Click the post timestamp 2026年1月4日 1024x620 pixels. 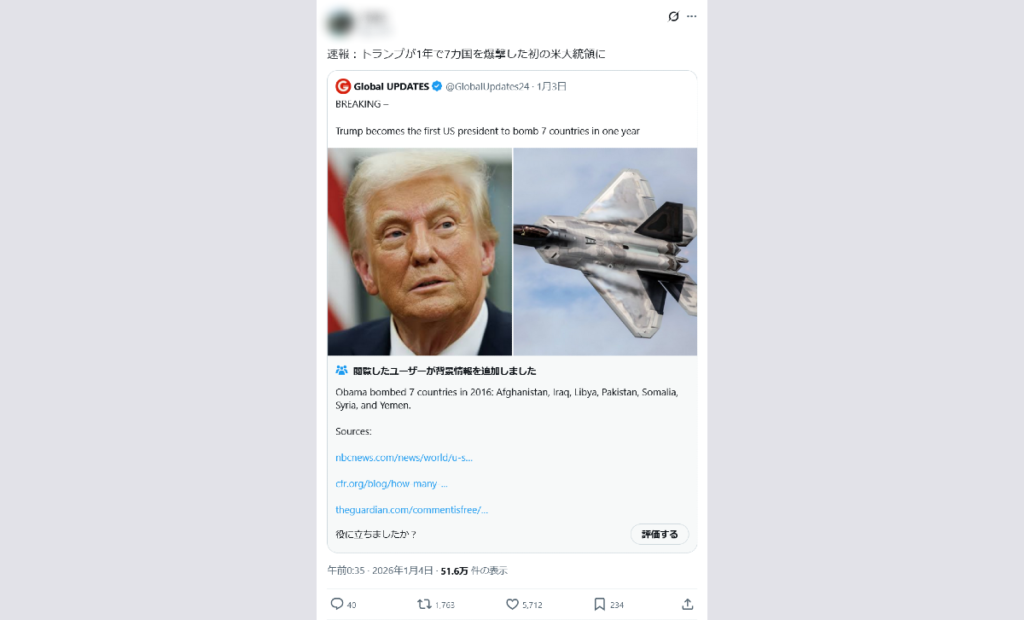402,570
